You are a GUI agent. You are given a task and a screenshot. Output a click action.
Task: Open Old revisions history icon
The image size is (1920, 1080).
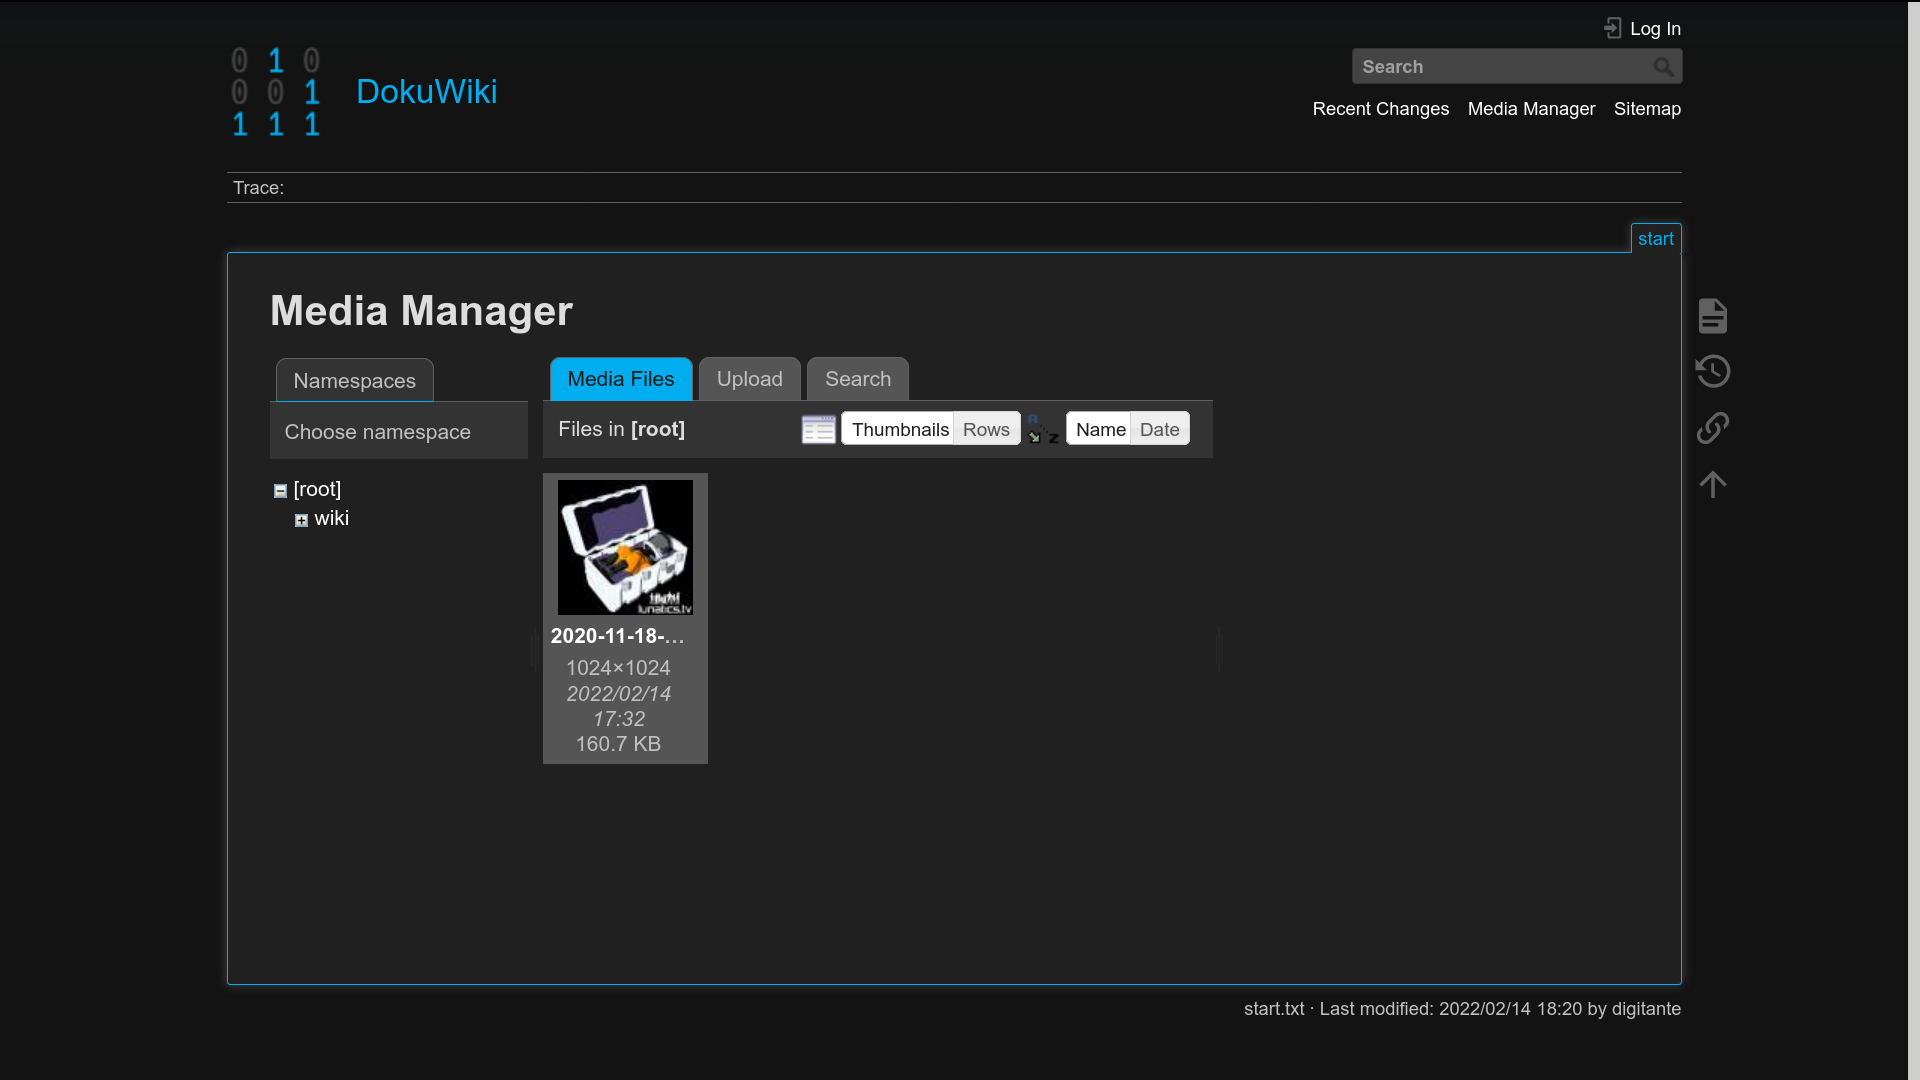1712,372
